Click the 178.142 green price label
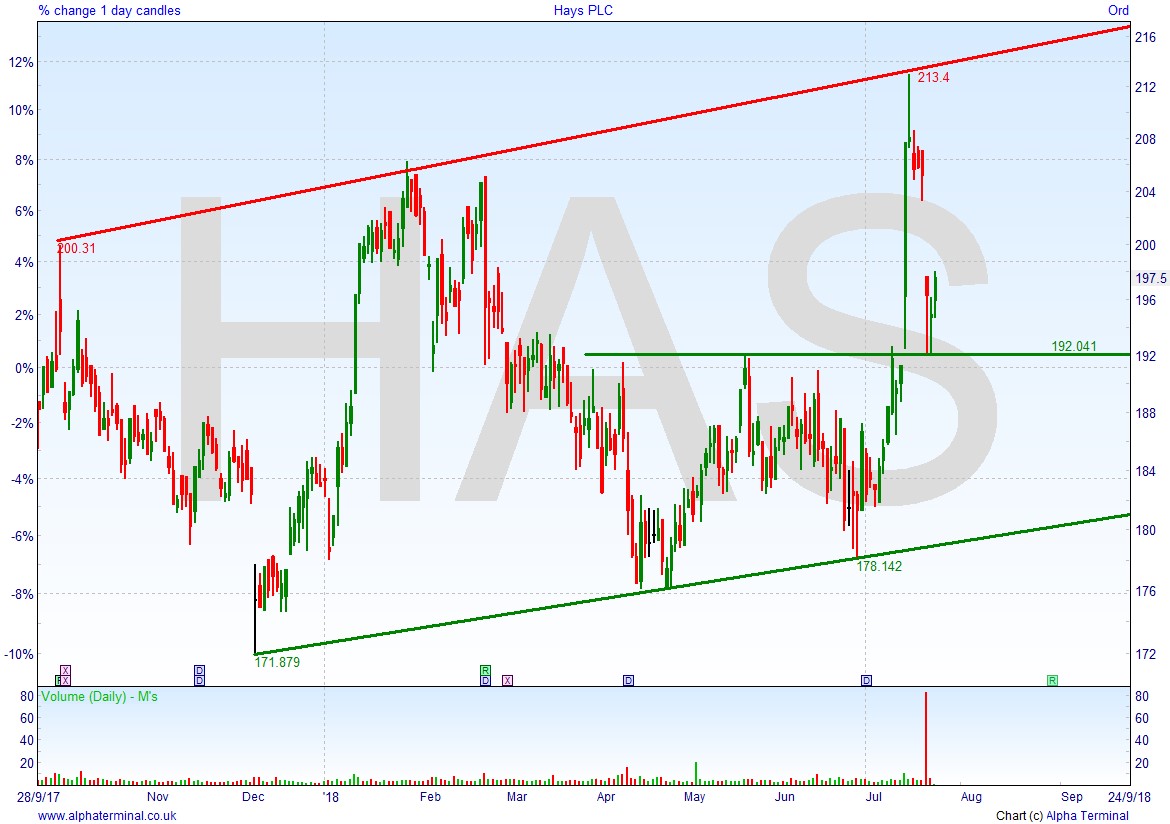 (879, 566)
